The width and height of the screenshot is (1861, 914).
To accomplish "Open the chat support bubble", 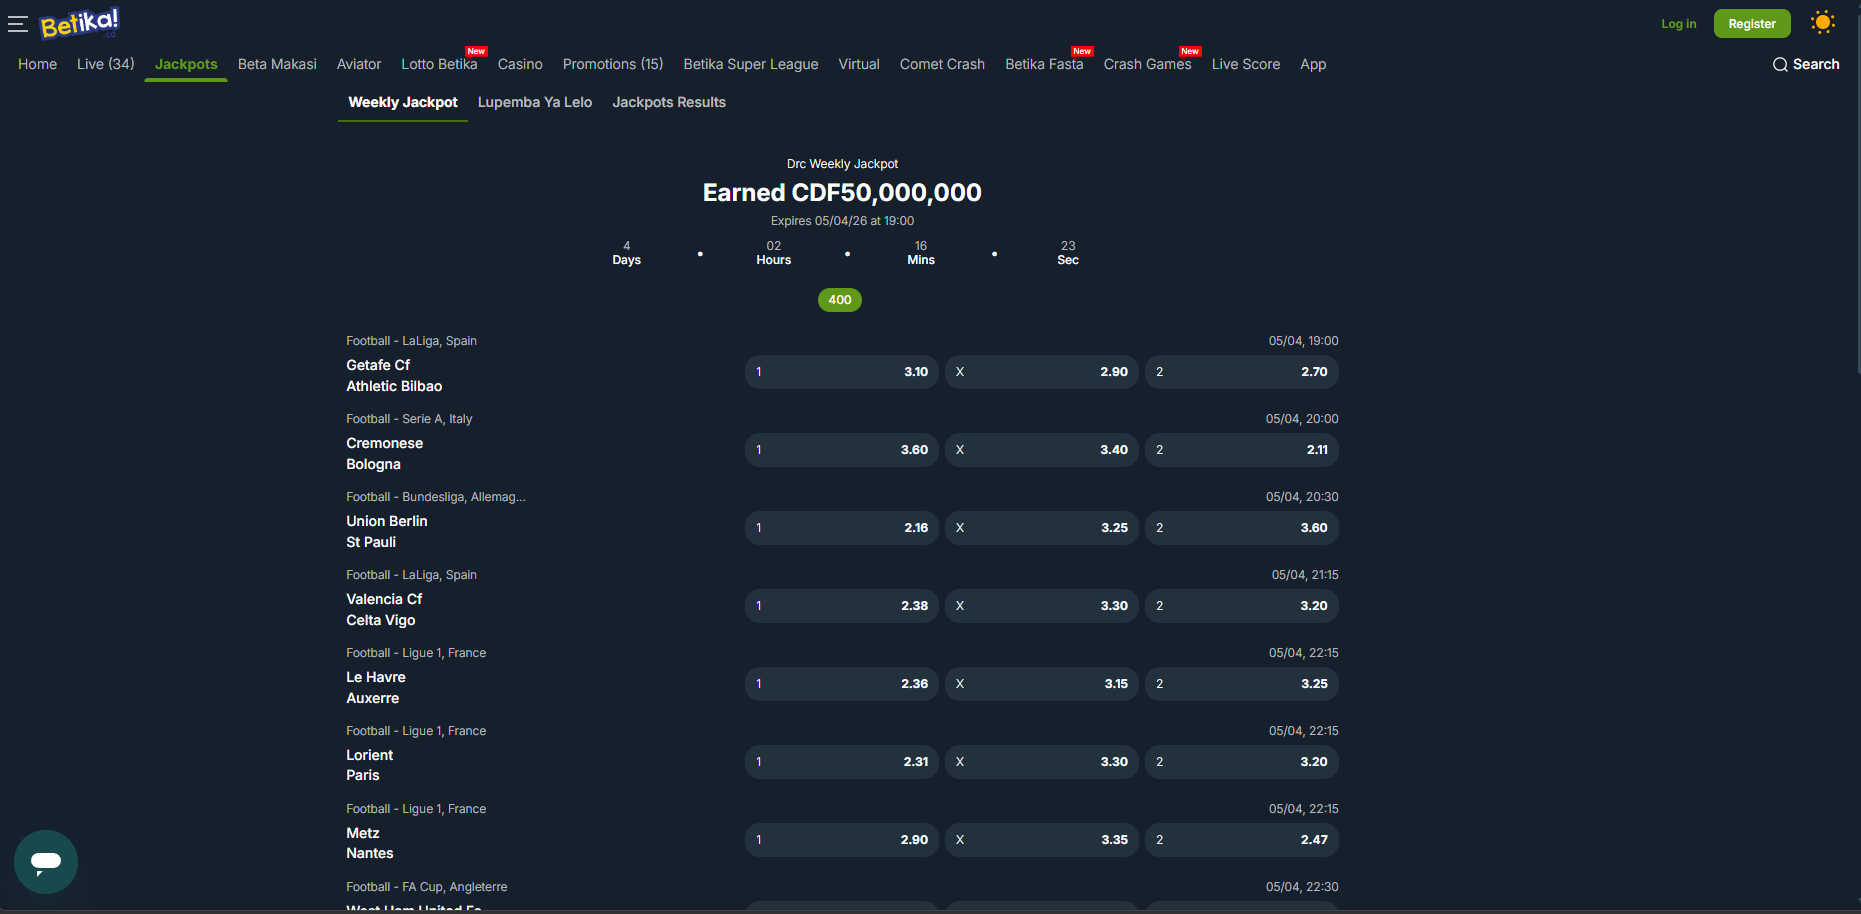I will pos(46,862).
